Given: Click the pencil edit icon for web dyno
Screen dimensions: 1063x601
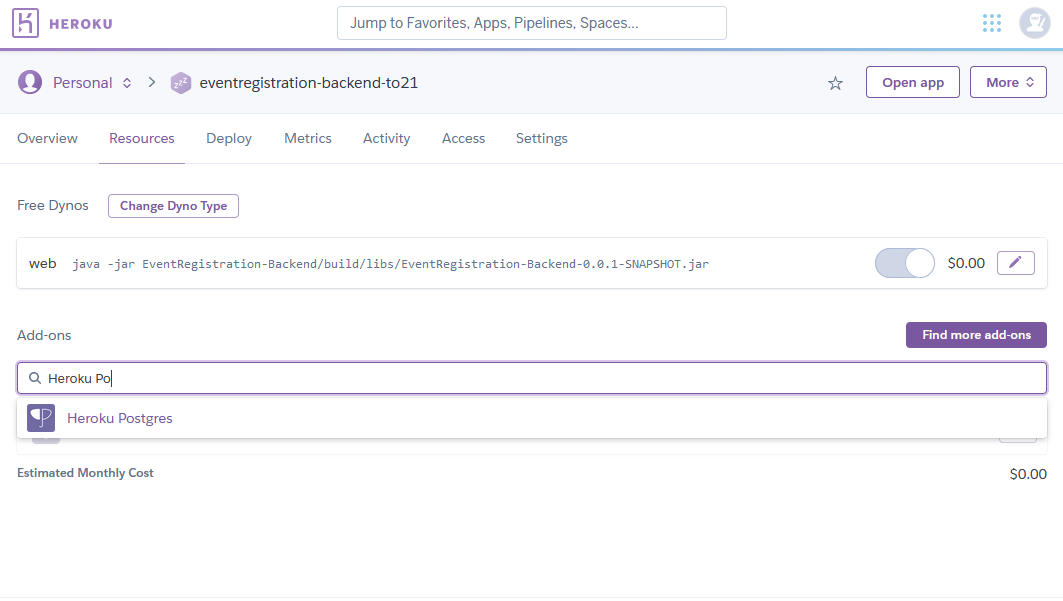Looking at the screenshot, I should pos(1015,263).
